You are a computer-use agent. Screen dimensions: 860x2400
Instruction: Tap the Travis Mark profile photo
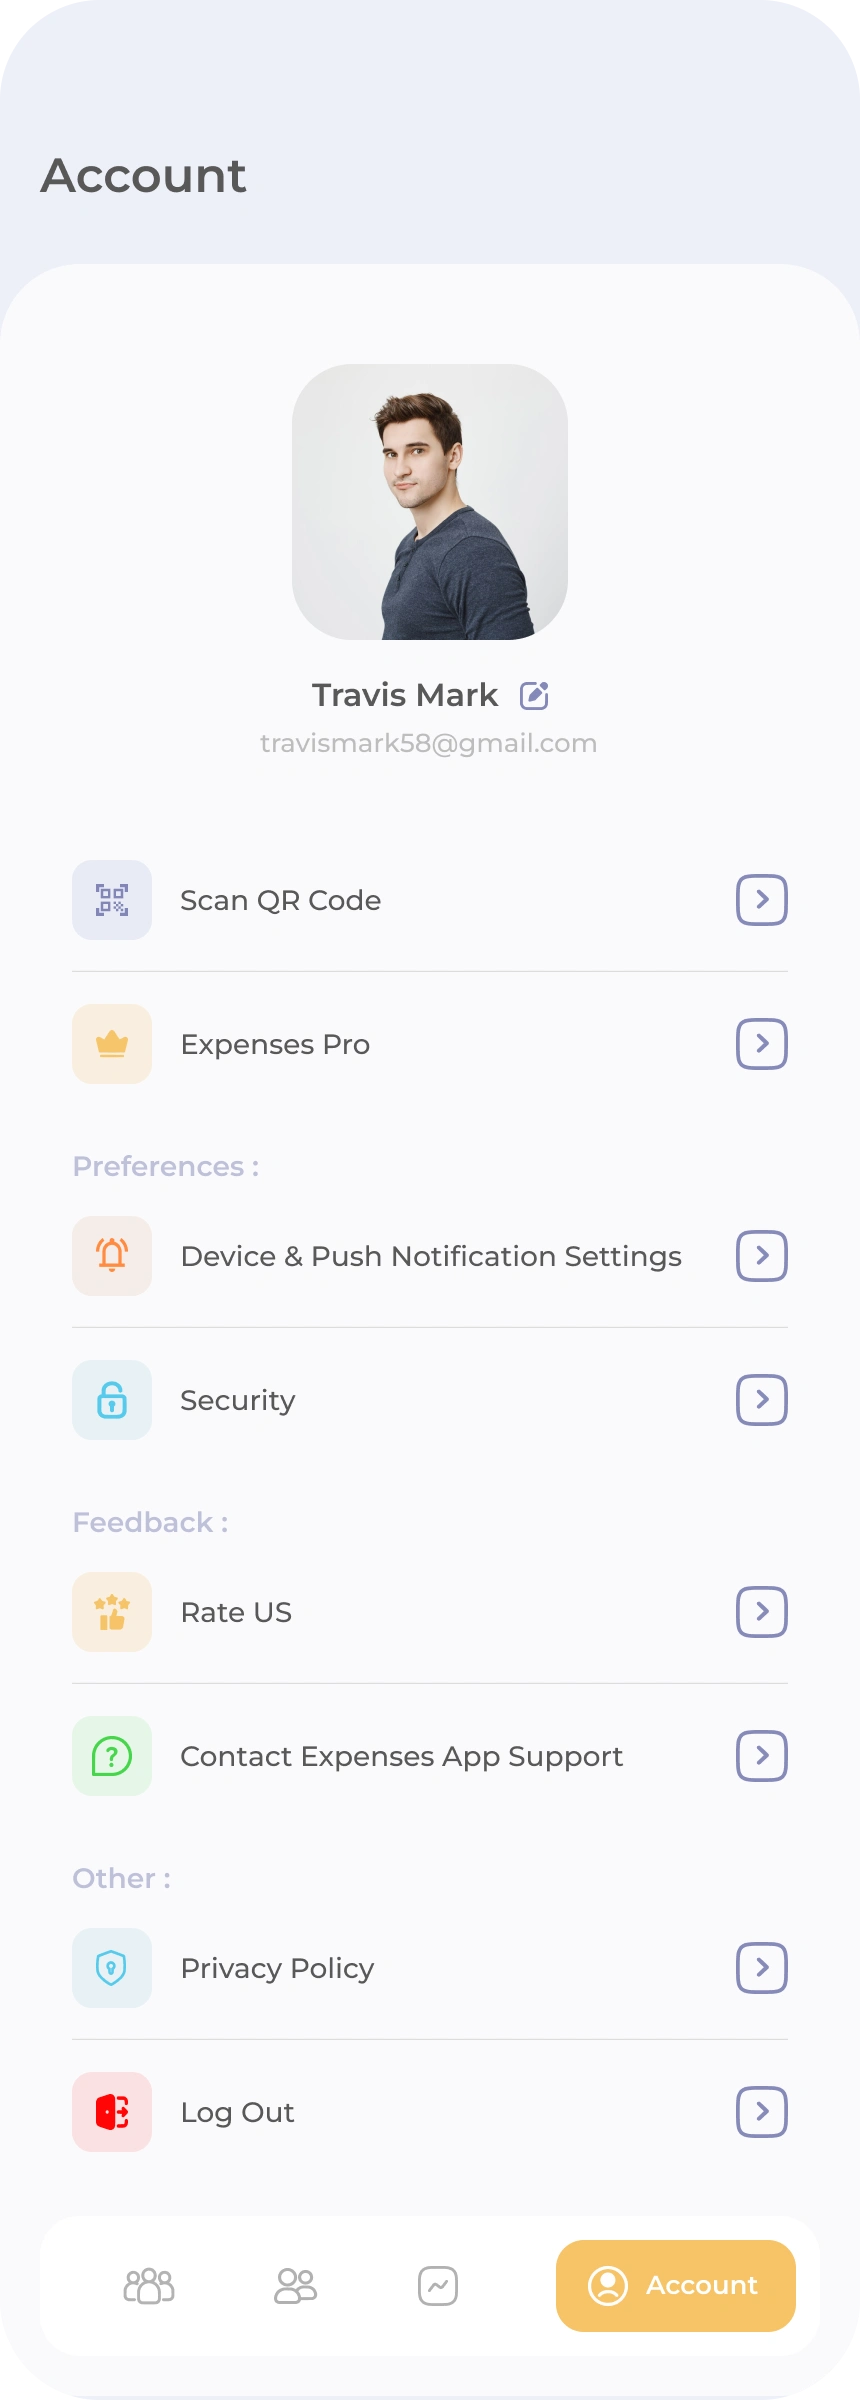click(x=430, y=502)
